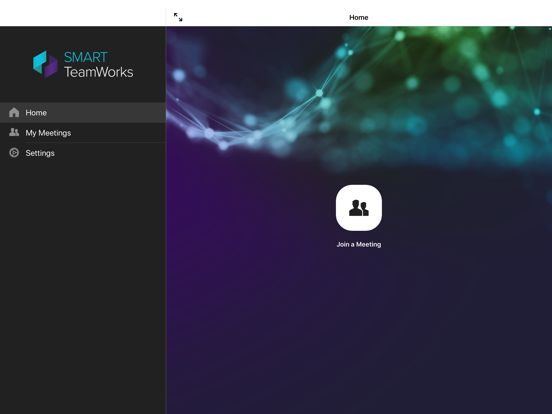Screen dimensions: 552x414
Task: Click the SMART TeamWorks logo
Action: (x=83, y=64)
